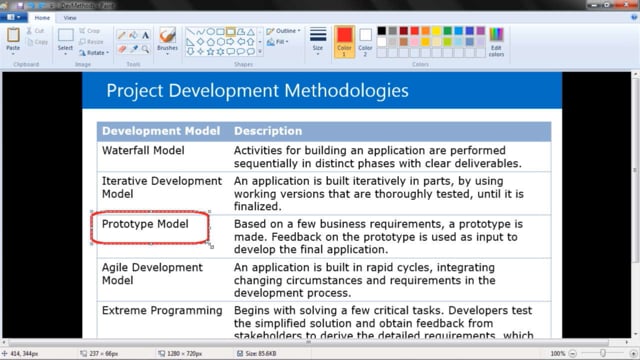Pick the black color swatch
This screenshot has height=360, width=640.
click(382, 31)
